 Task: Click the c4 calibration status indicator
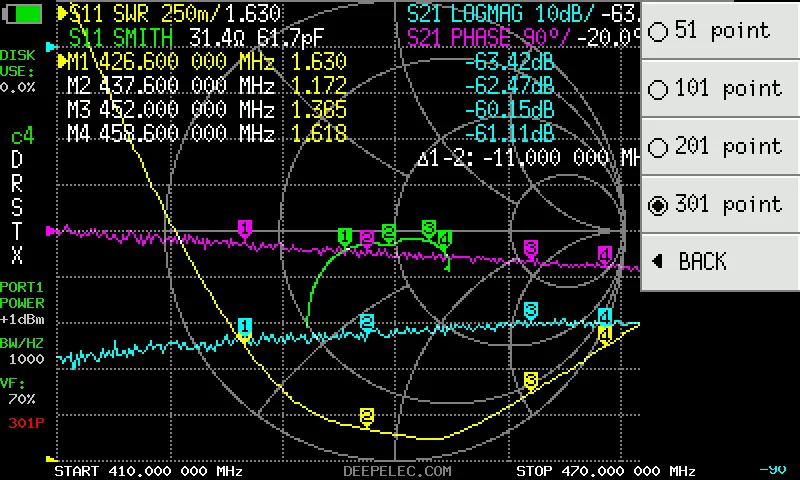pos(22,137)
